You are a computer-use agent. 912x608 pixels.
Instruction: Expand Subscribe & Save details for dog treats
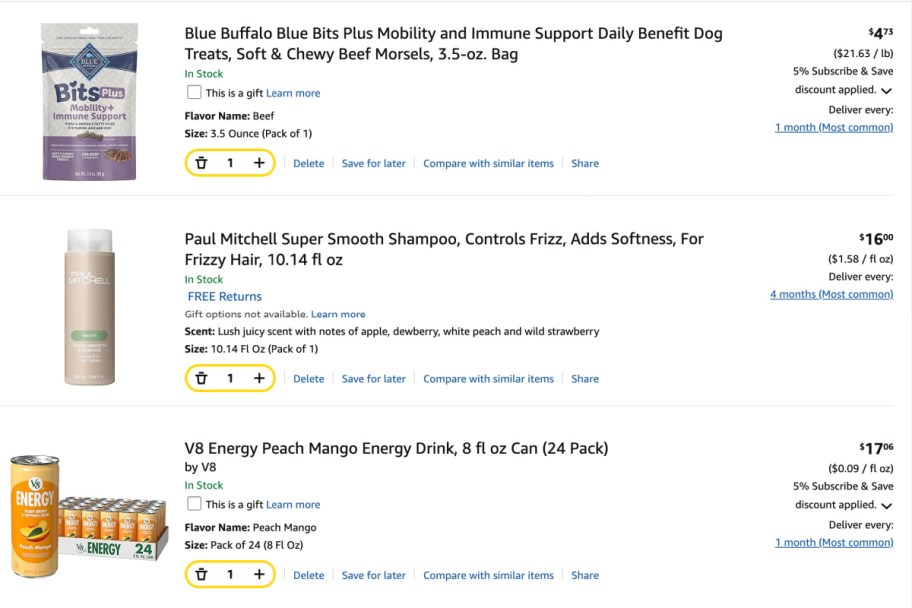(886, 89)
